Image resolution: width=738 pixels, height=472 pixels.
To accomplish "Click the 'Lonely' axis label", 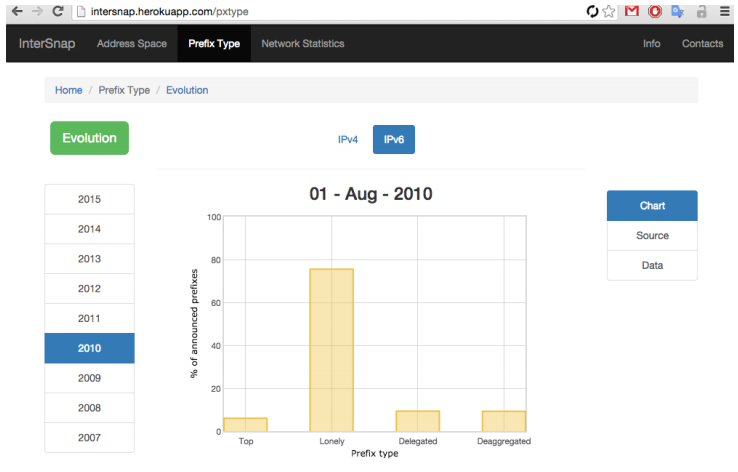I will (332, 441).
